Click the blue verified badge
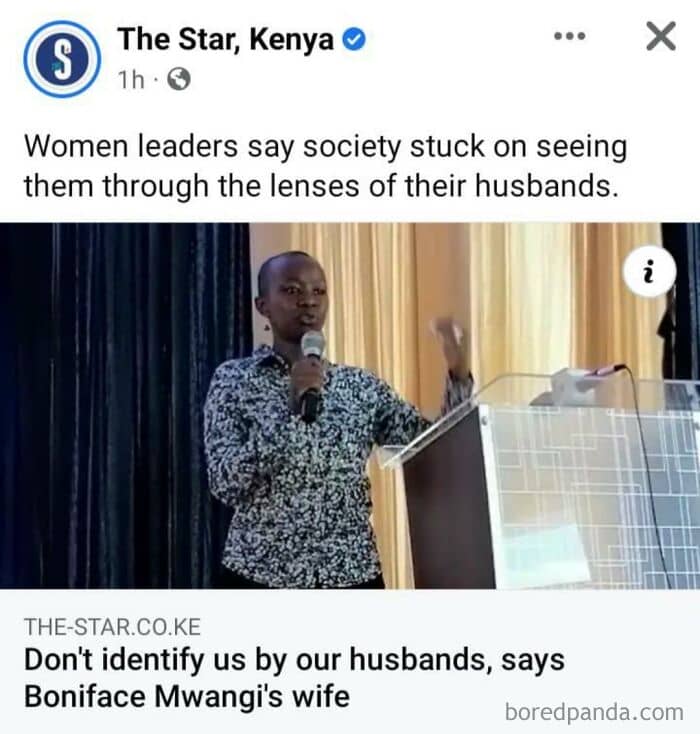Viewport: 700px width, 734px height. pyautogui.click(x=354, y=39)
